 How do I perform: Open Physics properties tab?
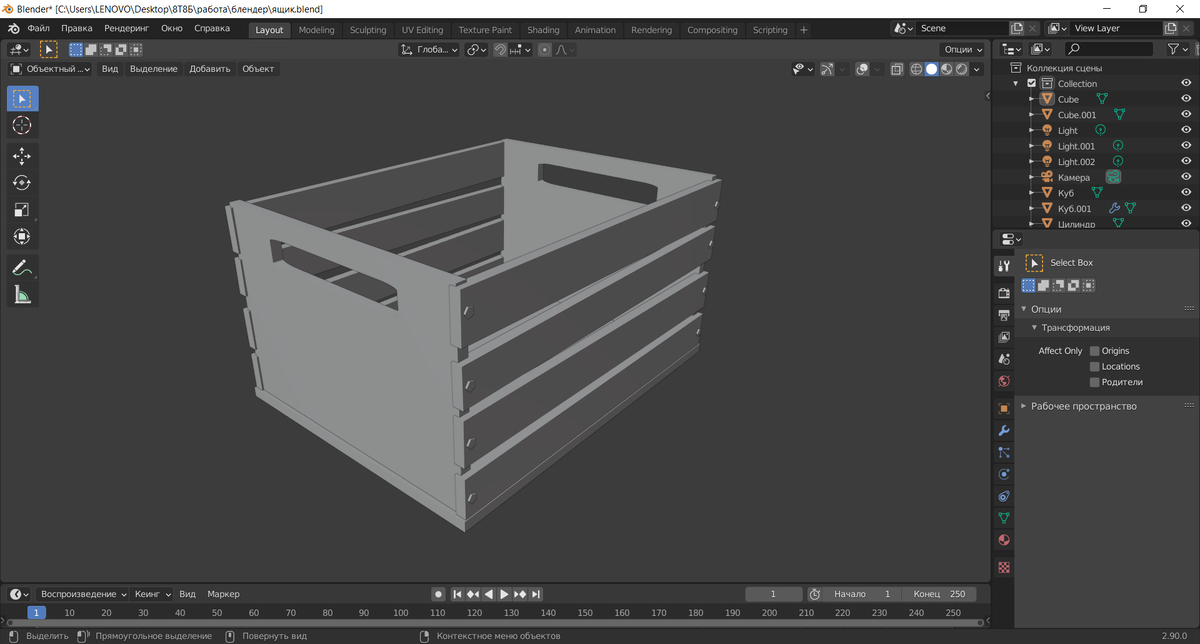coord(1004,474)
